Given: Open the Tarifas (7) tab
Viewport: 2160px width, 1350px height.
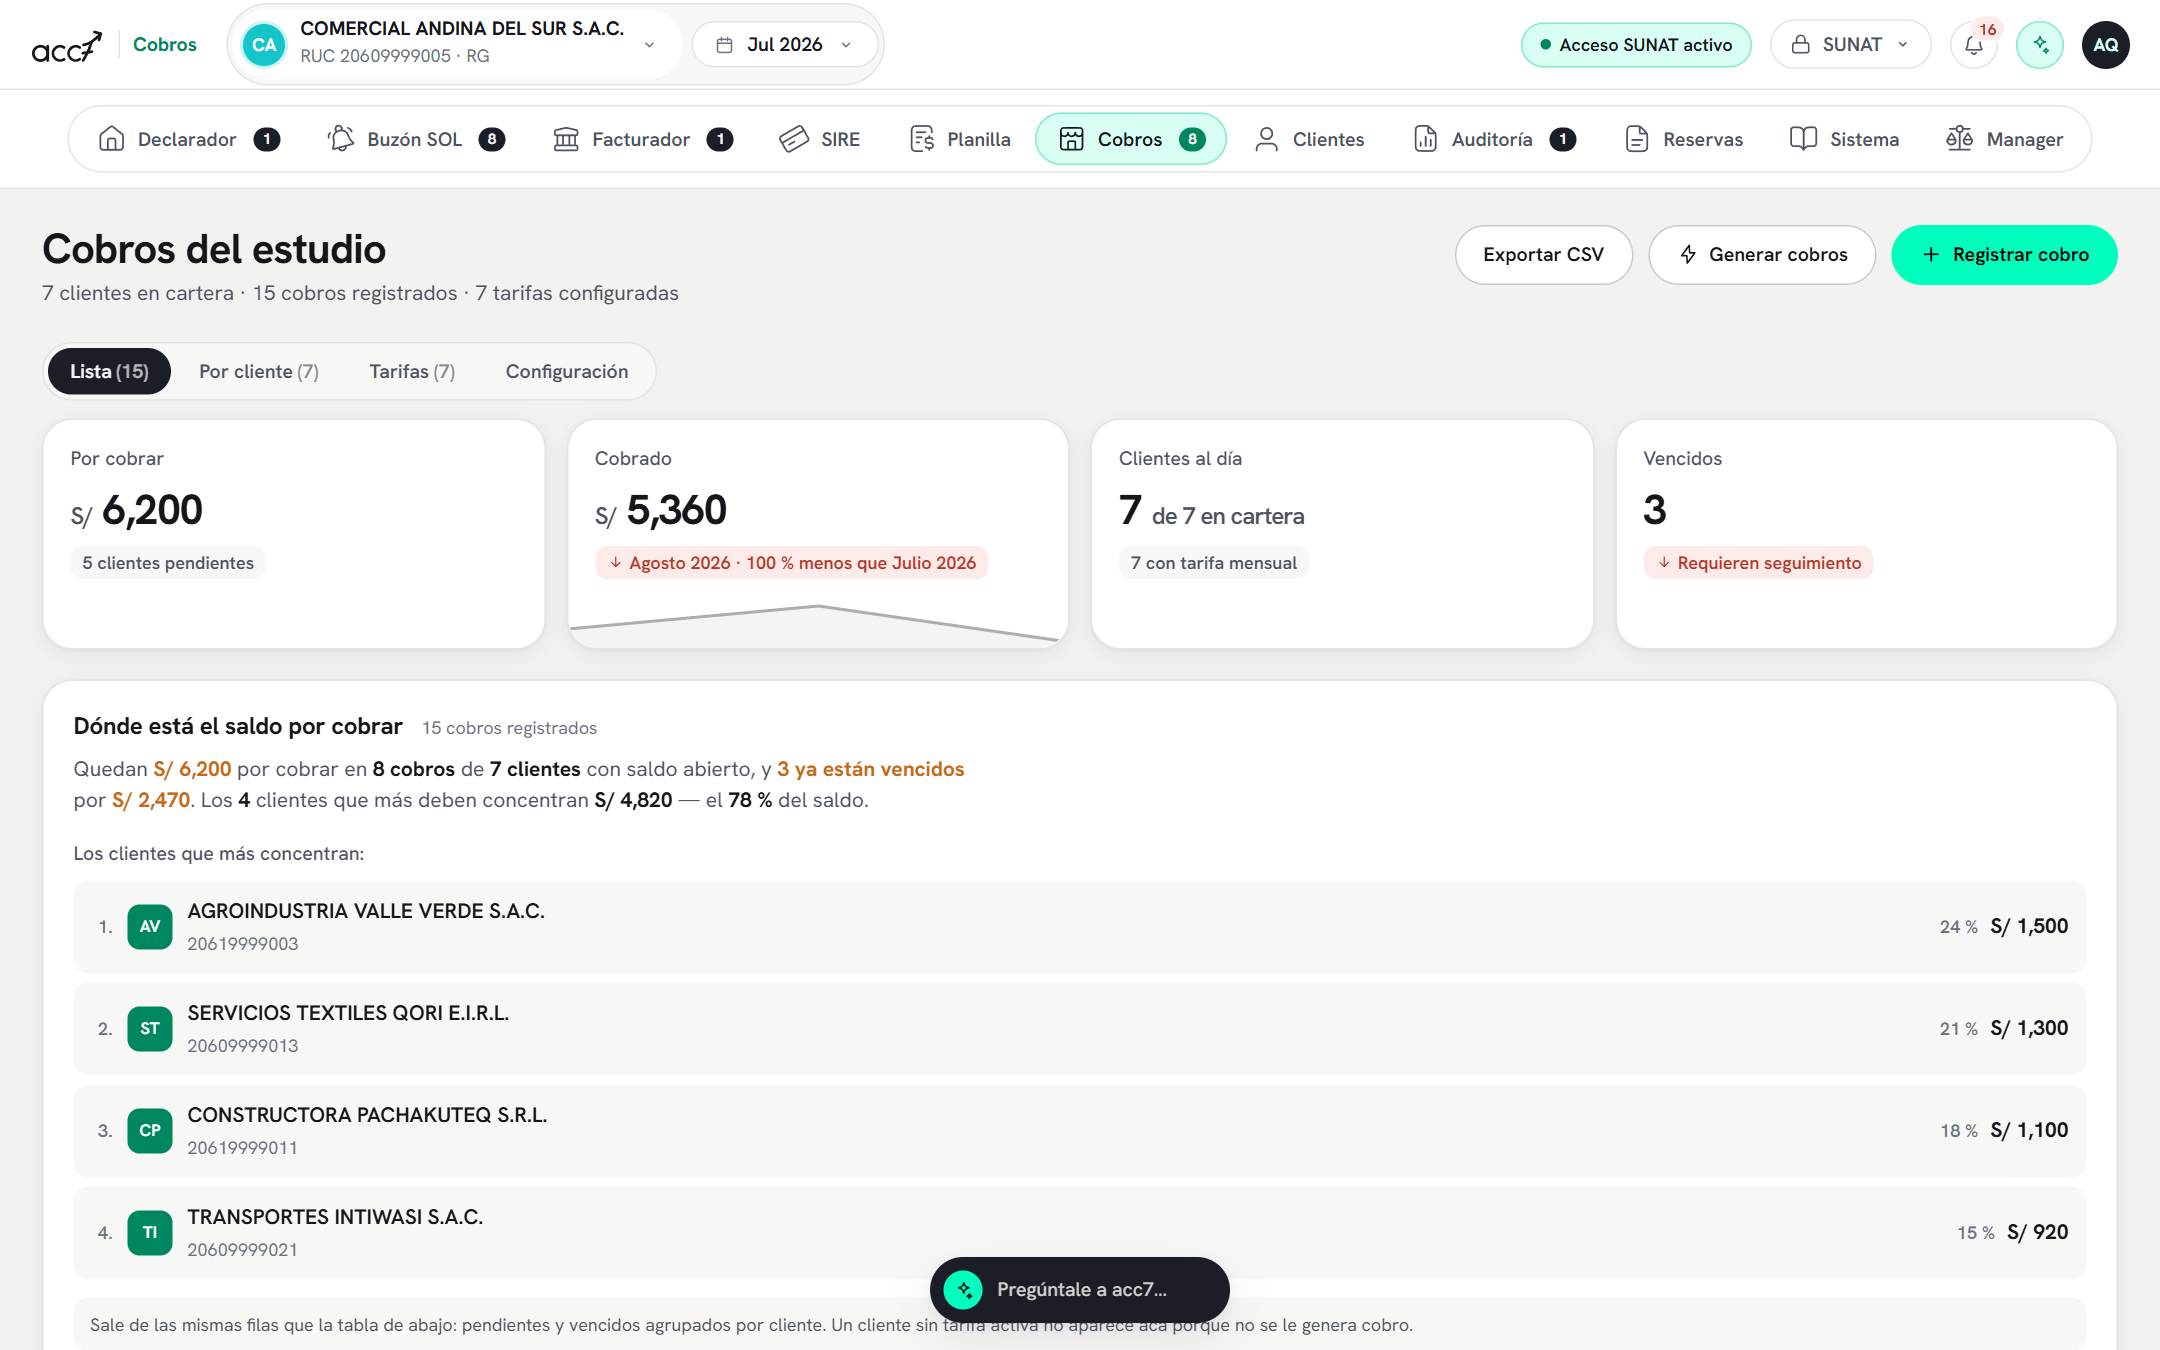Looking at the screenshot, I should pos(412,371).
